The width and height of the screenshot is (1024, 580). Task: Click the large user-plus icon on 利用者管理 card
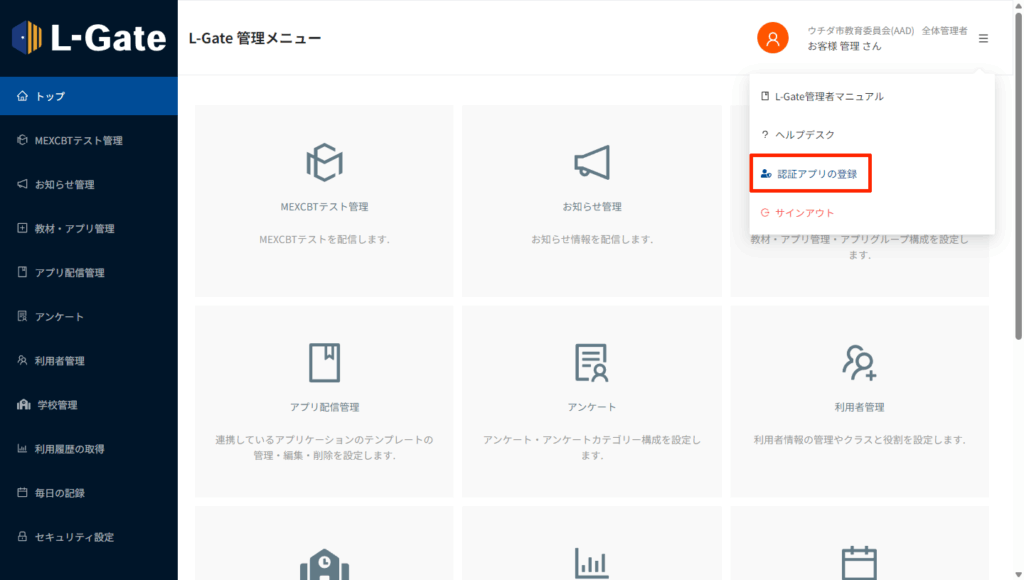click(x=859, y=362)
